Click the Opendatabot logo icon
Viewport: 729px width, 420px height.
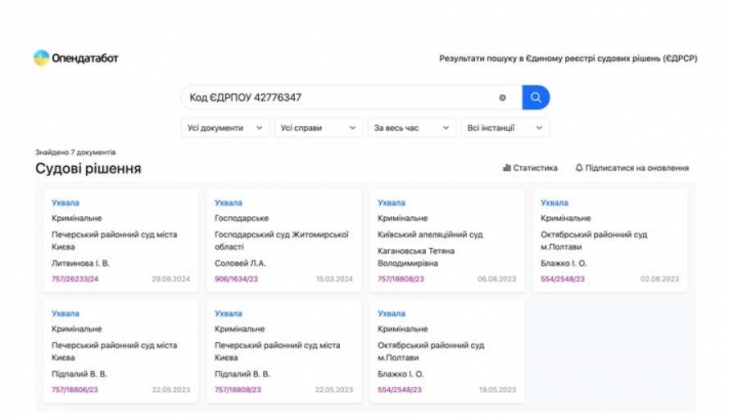pos(41,58)
